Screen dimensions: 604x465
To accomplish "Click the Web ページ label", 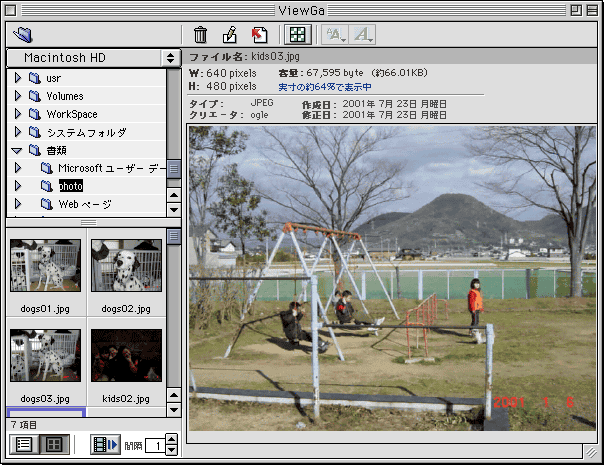I will 85,204.
